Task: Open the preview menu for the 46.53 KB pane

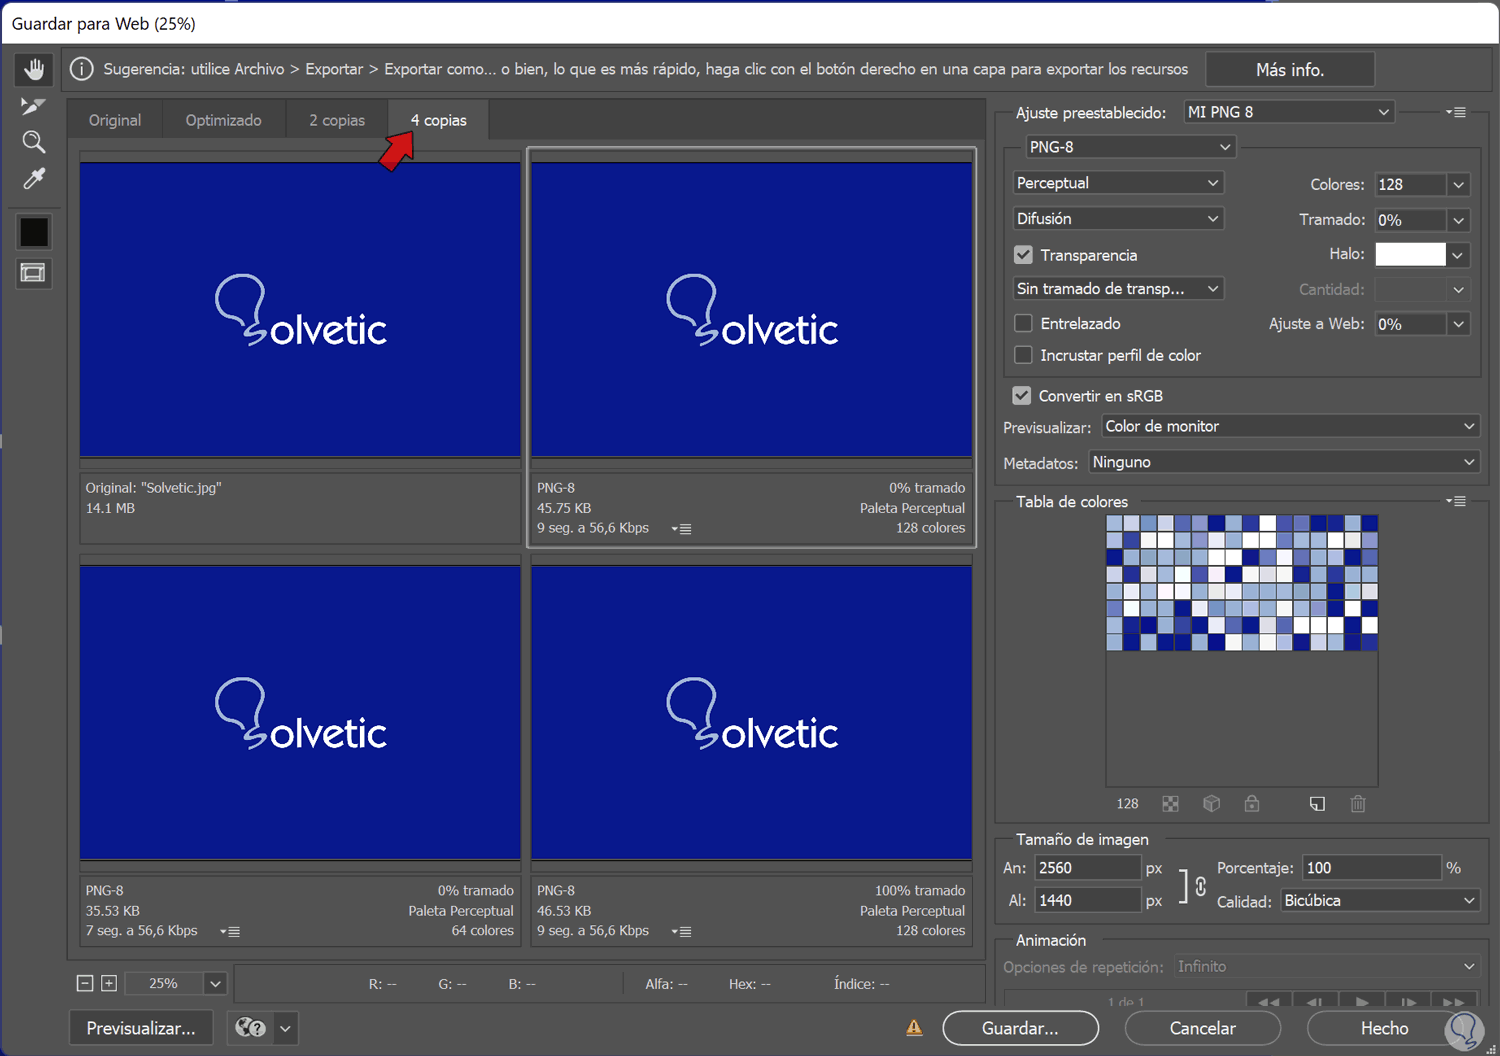Action: coord(681,932)
